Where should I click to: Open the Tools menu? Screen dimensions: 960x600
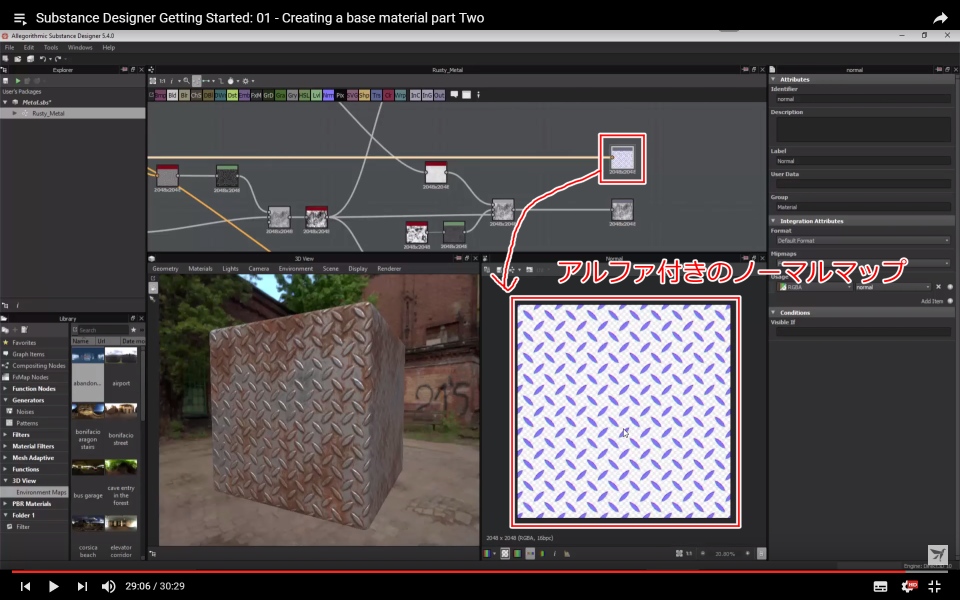click(51, 47)
